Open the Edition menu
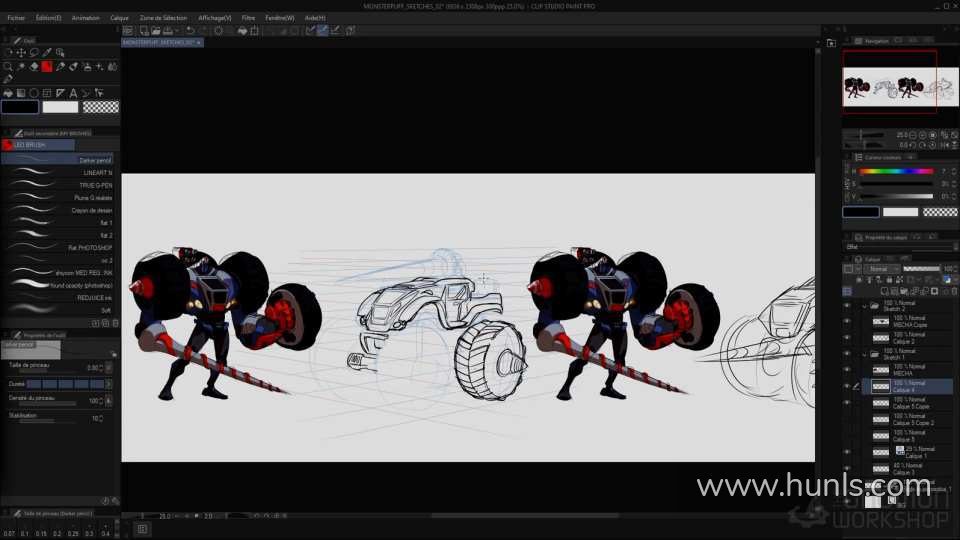 tap(48, 18)
